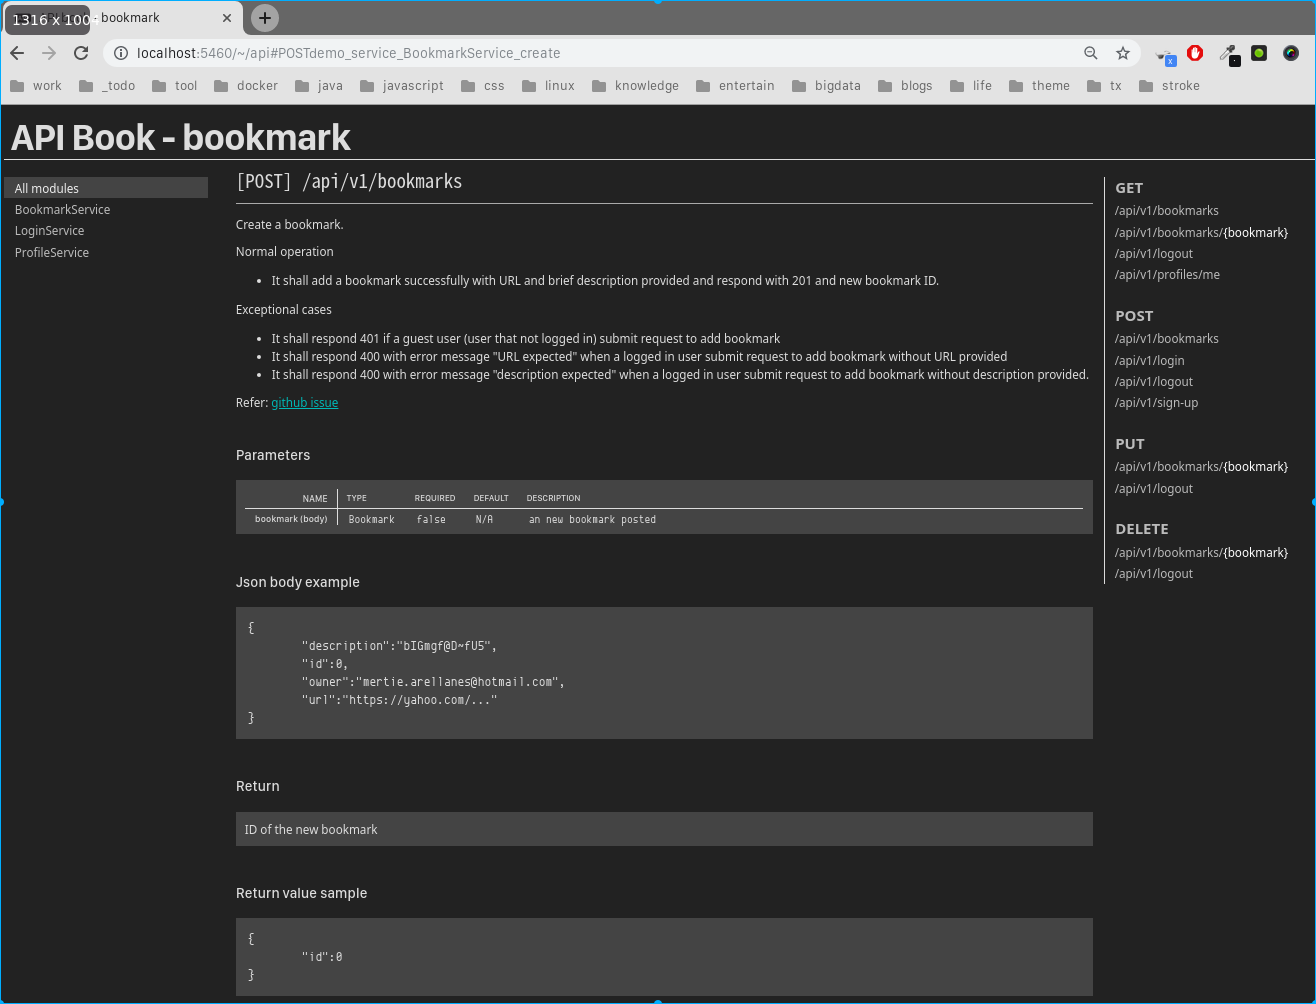Click the browser back arrow

pos(17,53)
